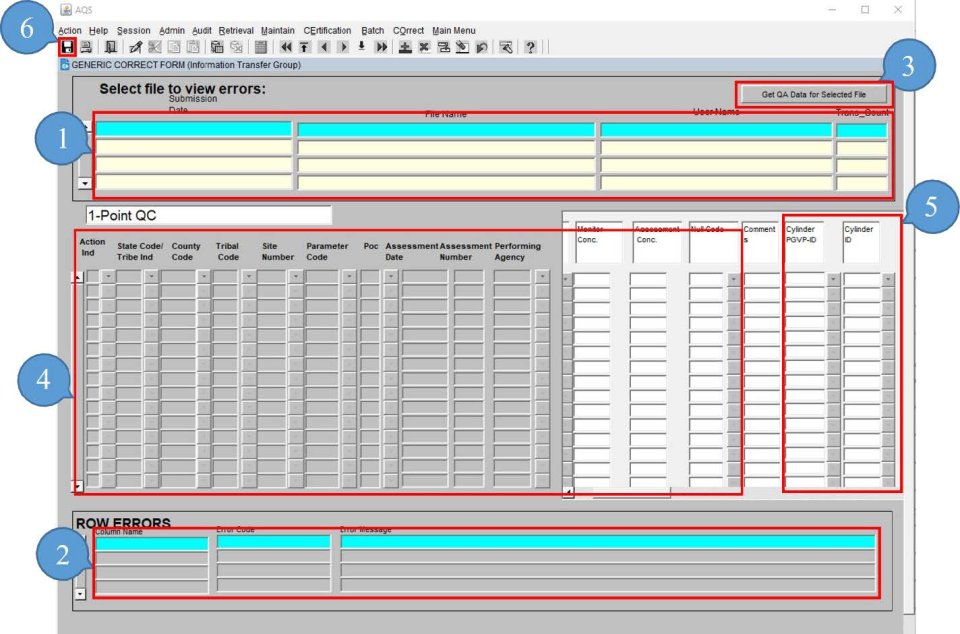Open the COrrect menu
This screenshot has height=634, width=960.
point(409,30)
